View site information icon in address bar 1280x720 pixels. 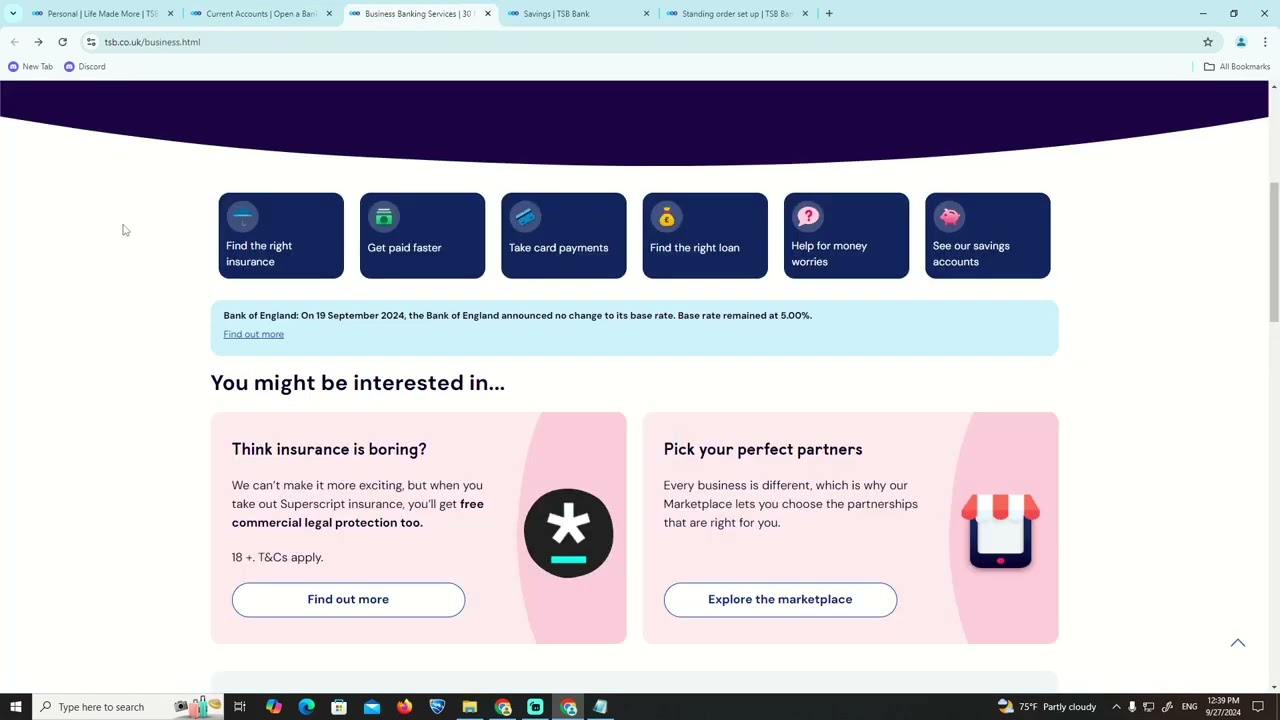pyautogui.click(x=91, y=42)
